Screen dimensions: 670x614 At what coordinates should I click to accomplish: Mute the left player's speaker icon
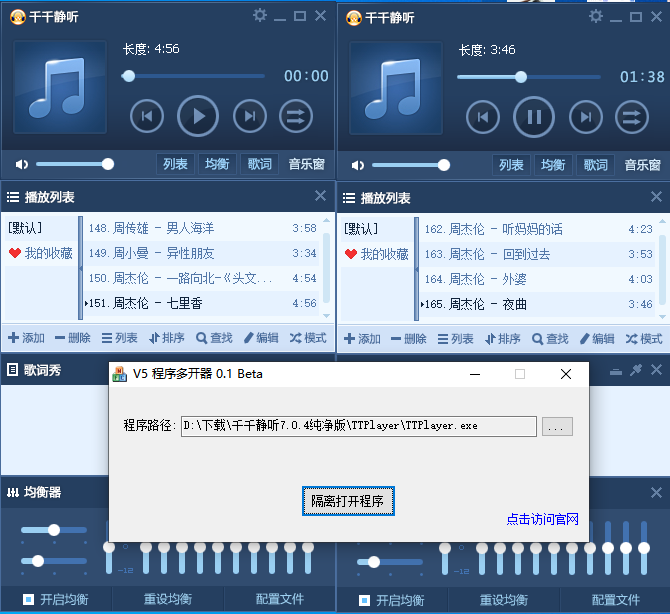tap(21, 164)
